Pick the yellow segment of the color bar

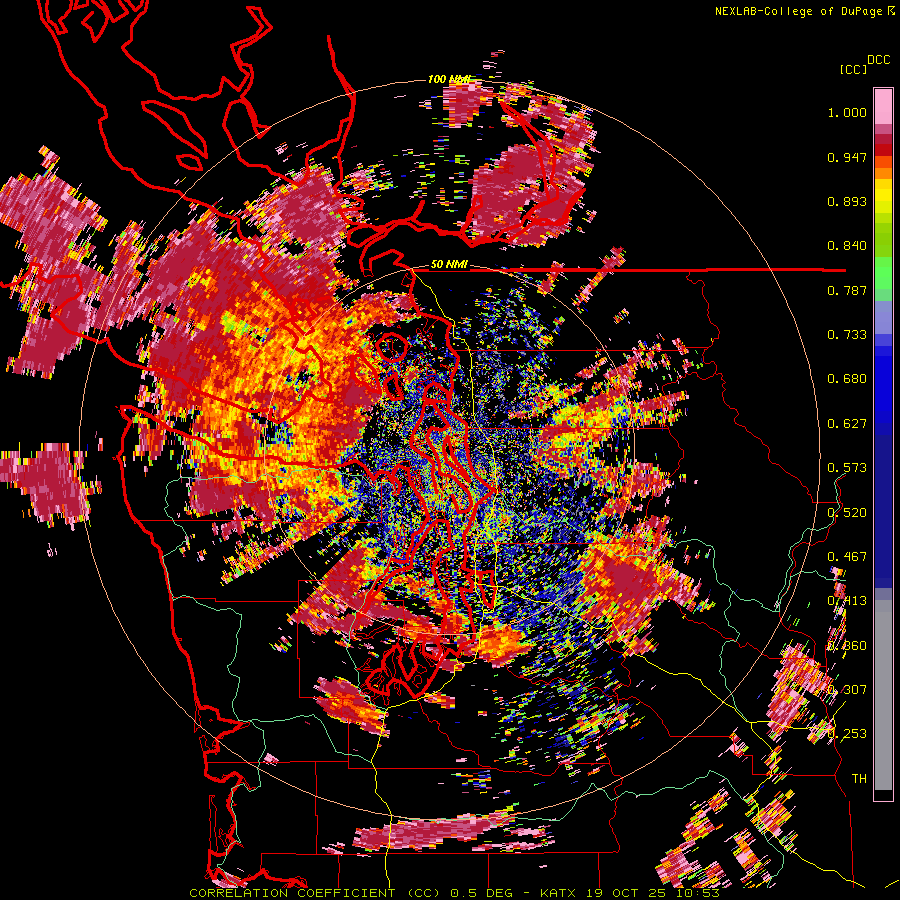883,197
